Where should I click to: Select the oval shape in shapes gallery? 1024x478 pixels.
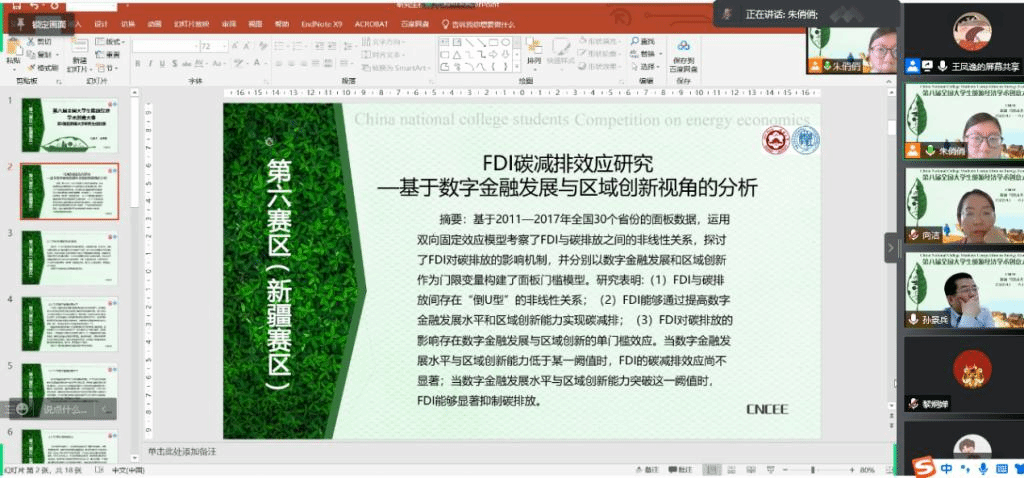click(x=505, y=42)
